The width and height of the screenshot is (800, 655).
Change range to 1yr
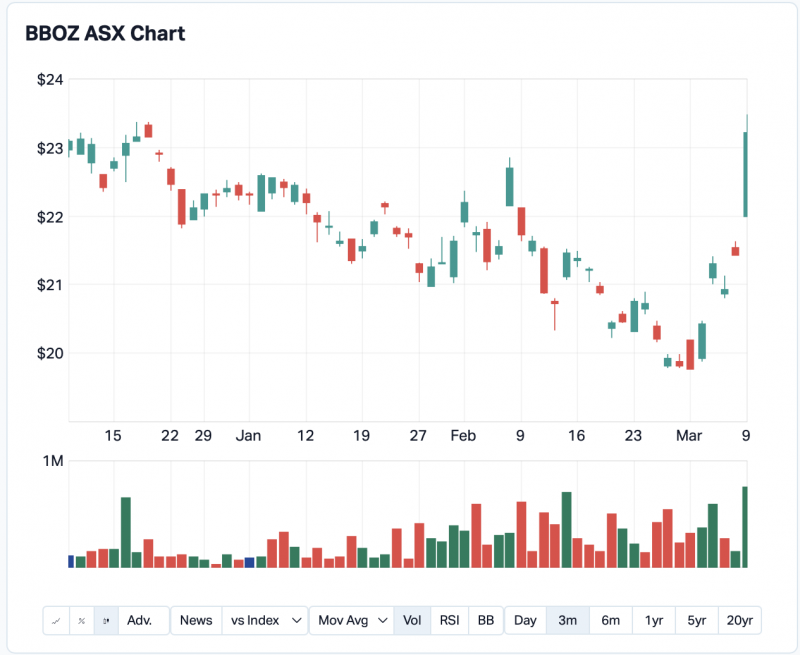coord(653,621)
